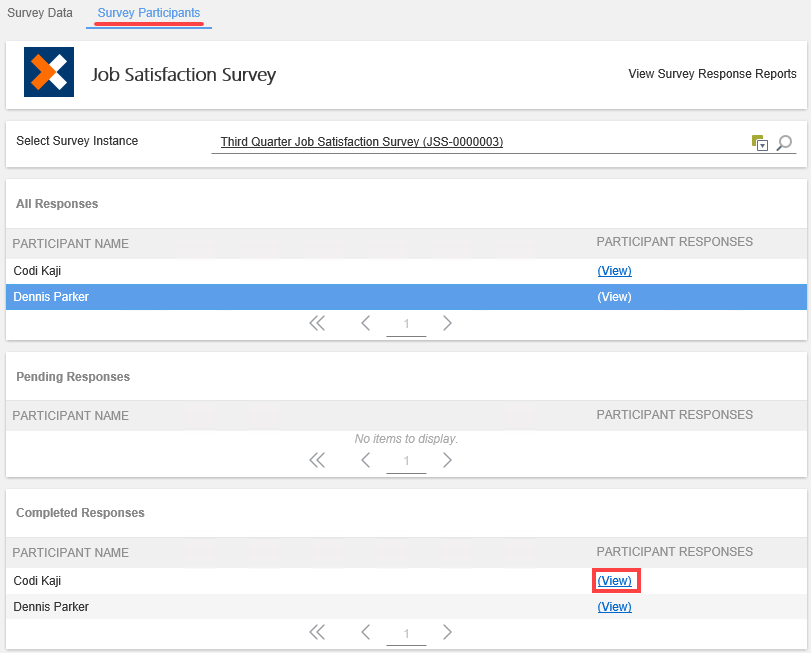Go to previous page in Completed Responses
The height and width of the screenshot is (653, 811).
pyautogui.click(x=366, y=632)
